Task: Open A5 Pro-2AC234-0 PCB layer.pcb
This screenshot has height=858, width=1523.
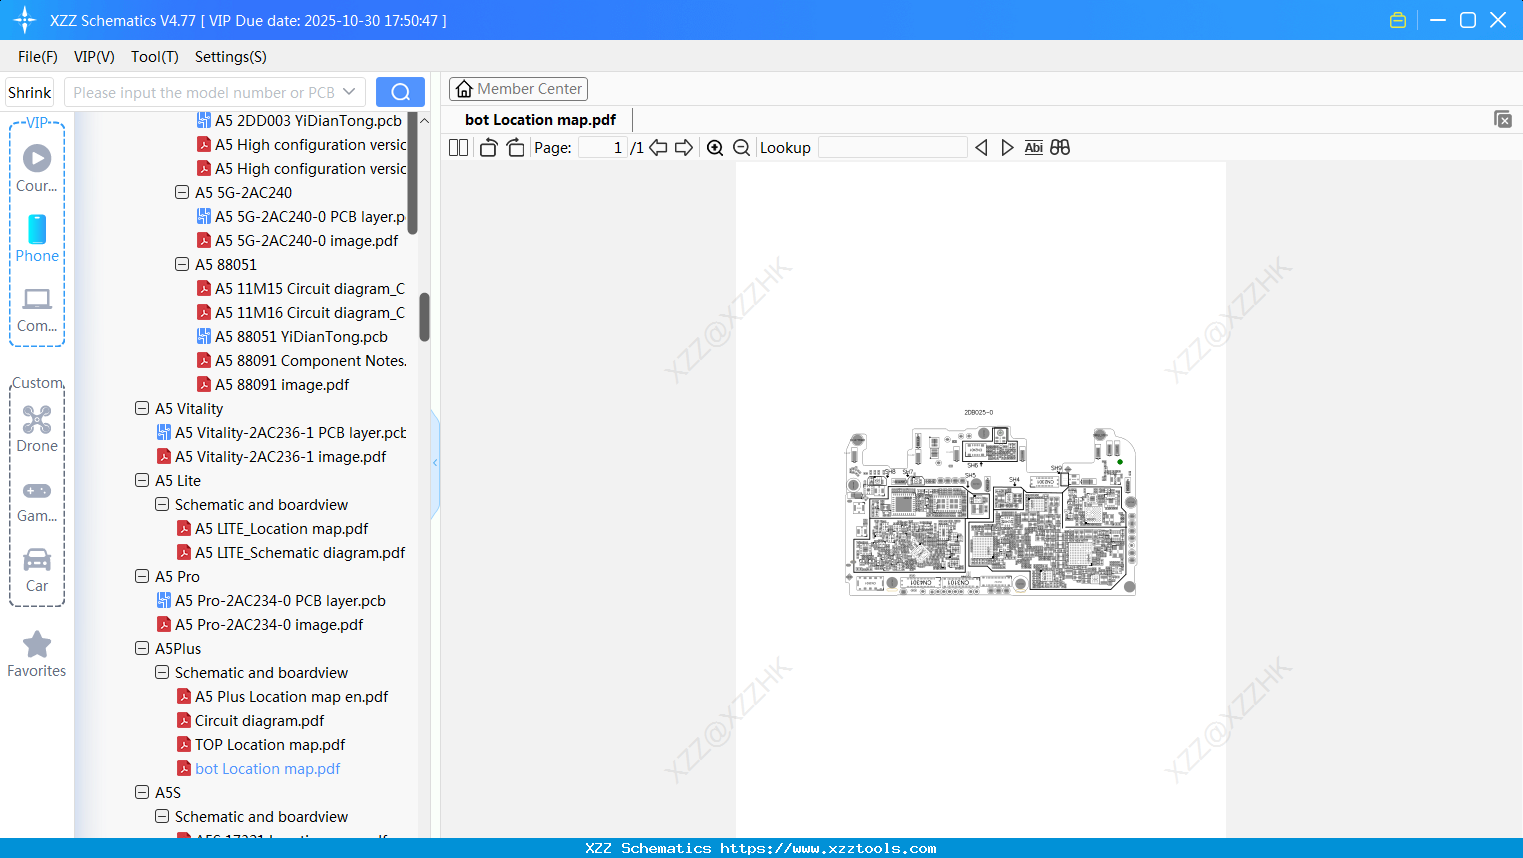Action: pos(280,600)
